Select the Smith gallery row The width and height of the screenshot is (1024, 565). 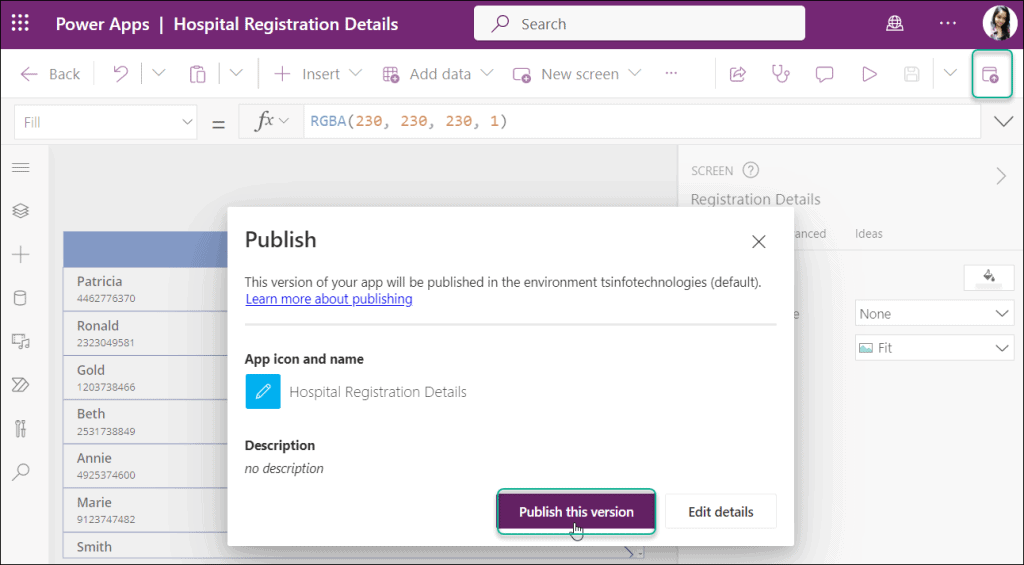(x=146, y=546)
